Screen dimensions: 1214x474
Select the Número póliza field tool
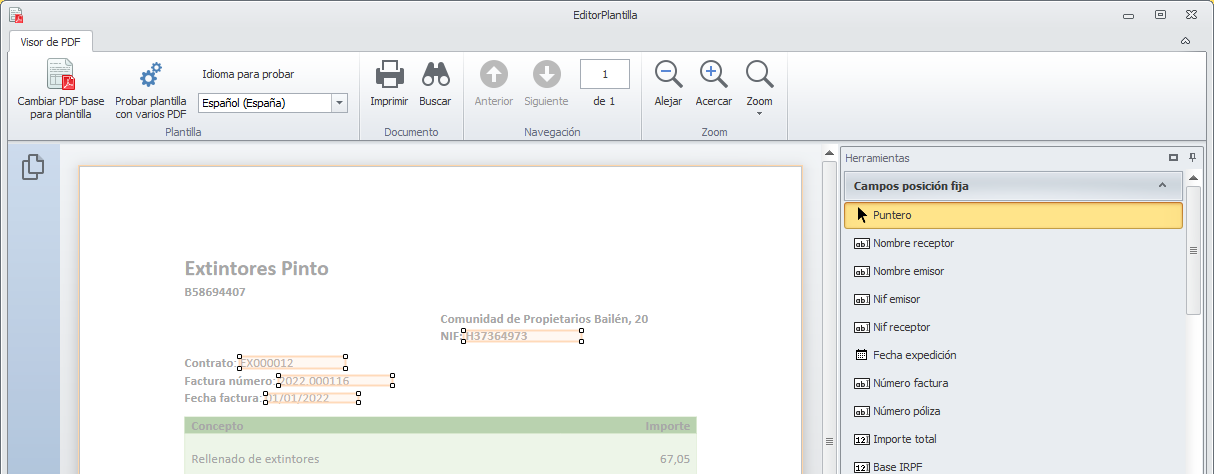1013,411
